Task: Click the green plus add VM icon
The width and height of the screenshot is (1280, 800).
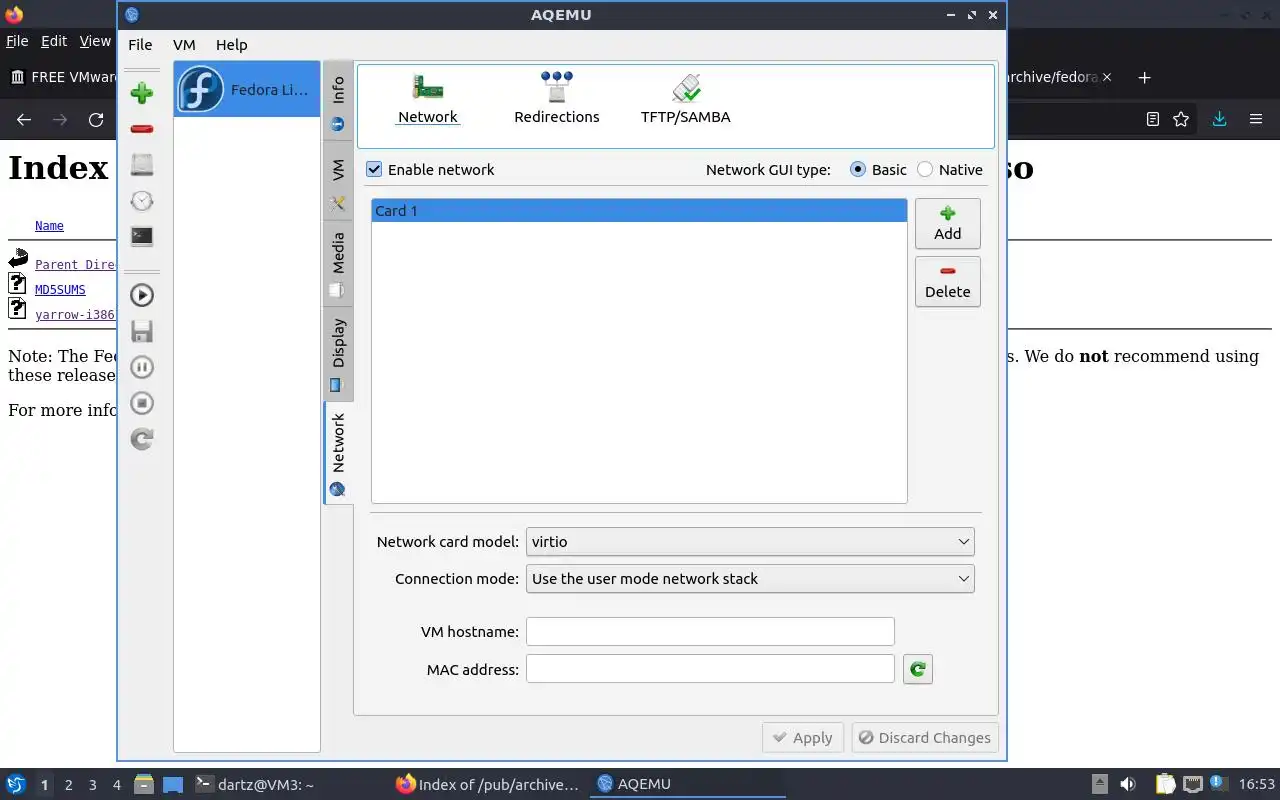Action: (142, 93)
